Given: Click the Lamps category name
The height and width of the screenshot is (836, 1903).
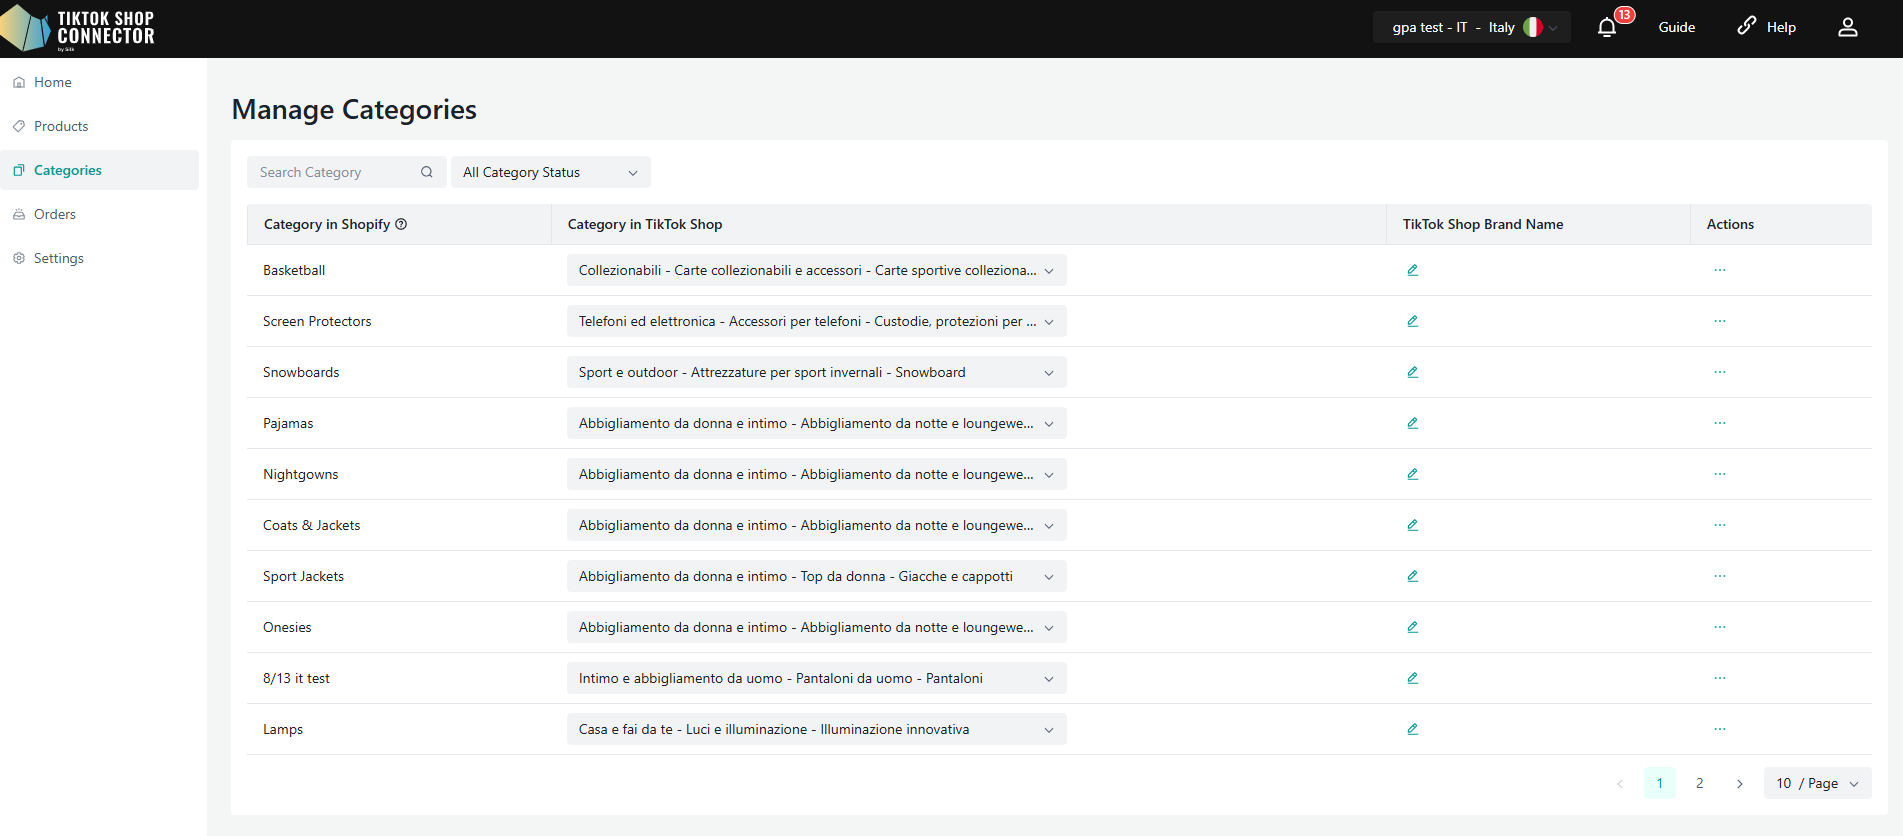Looking at the screenshot, I should tap(283, 729).
